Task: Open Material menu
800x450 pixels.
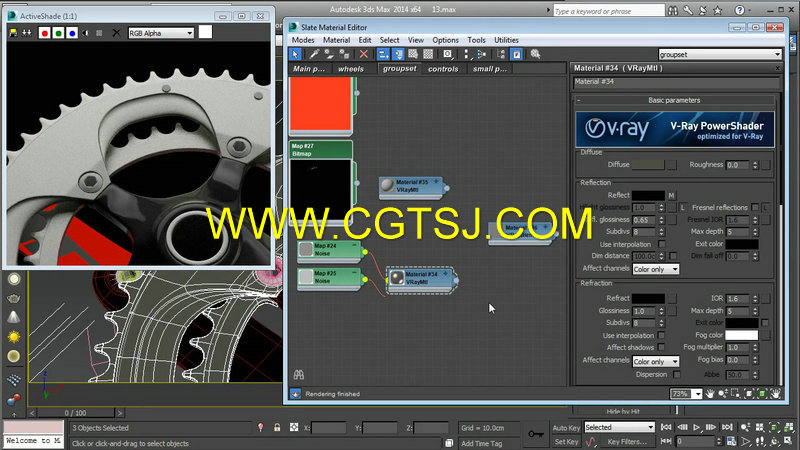Action: pyautogui.click(x=336, y=40)
